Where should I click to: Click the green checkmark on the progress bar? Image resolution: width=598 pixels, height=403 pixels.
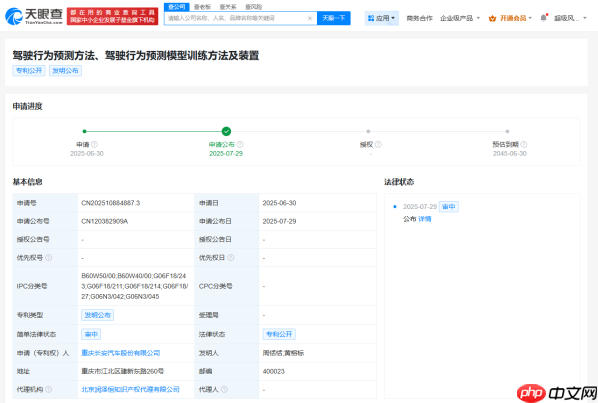pos(226,131)
